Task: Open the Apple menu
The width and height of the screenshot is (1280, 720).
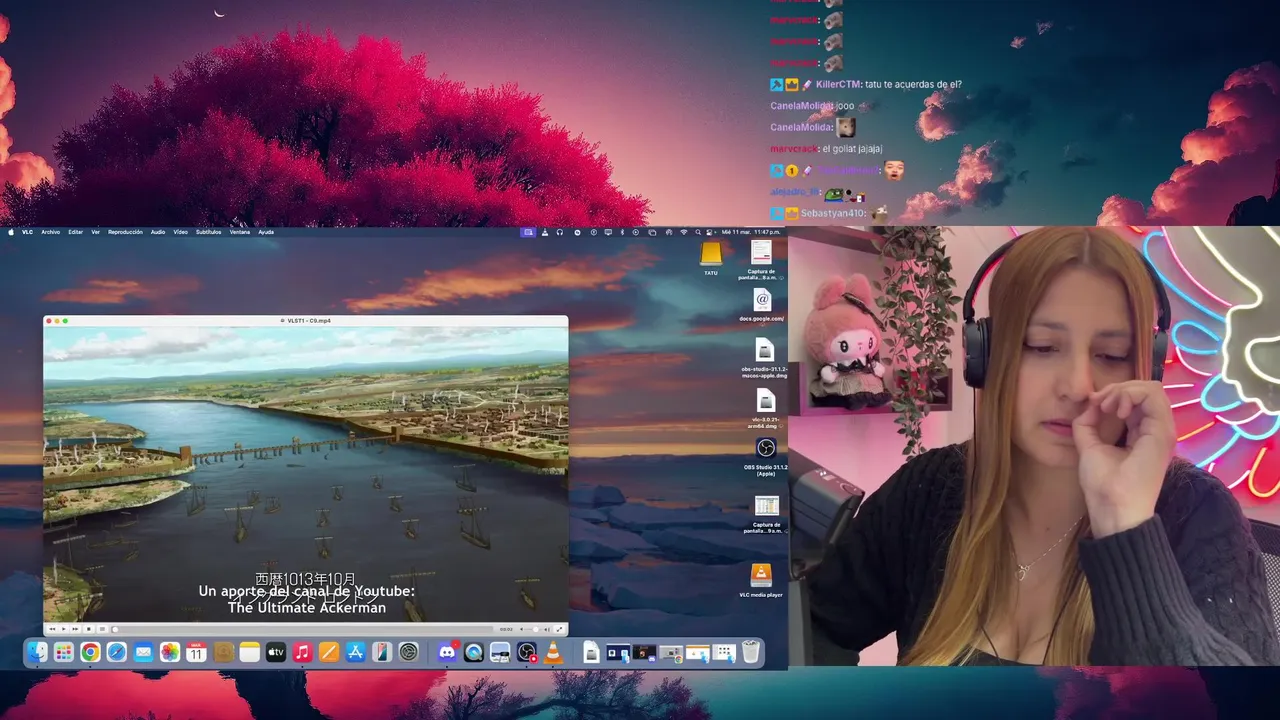Action: click(x=11, y=232)
